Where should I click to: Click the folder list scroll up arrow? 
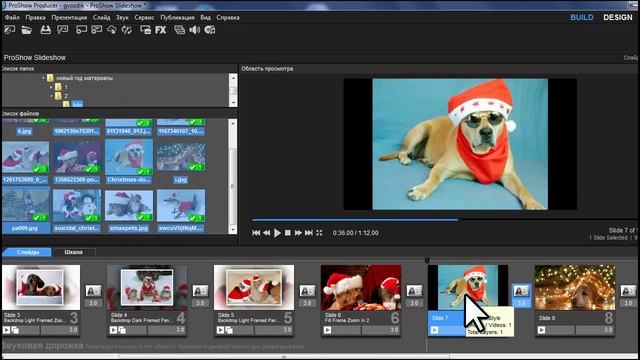click(x=233, y=78)
